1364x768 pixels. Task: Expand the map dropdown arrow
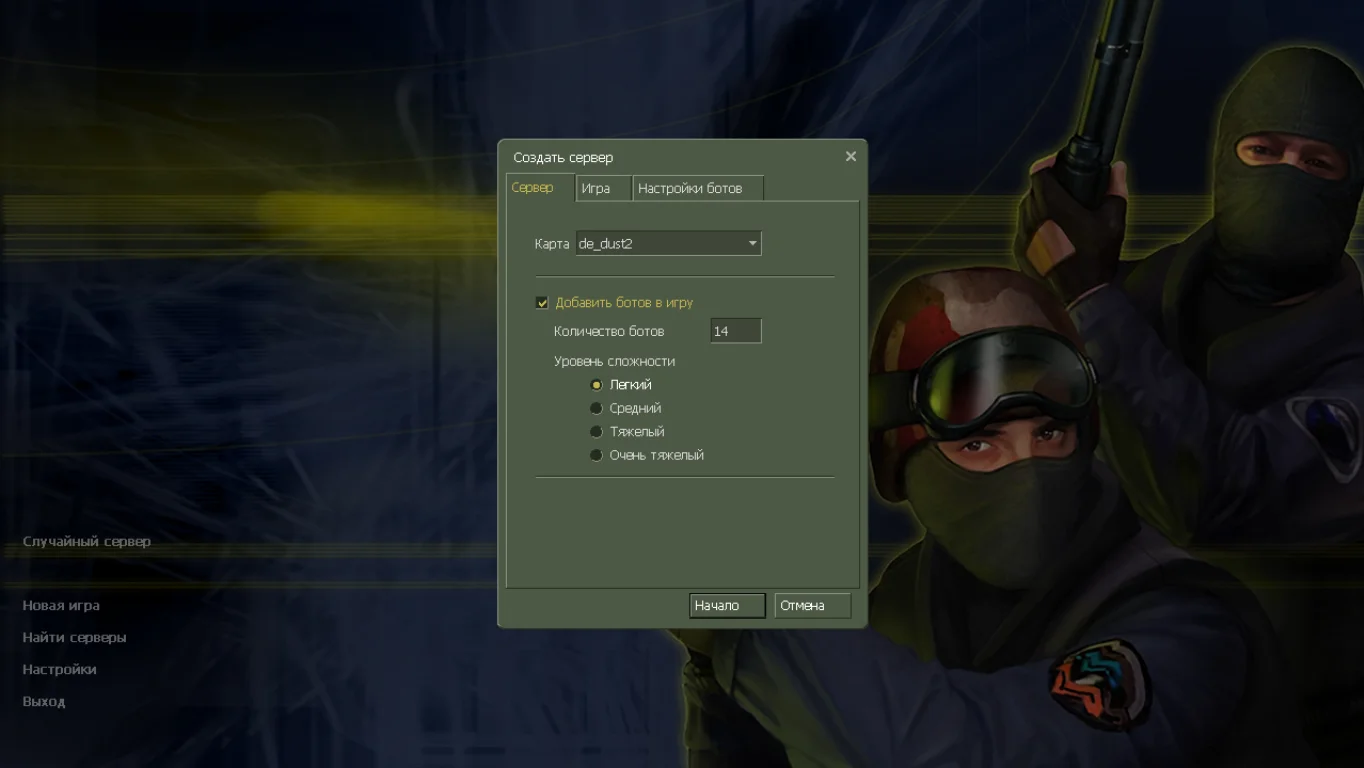coord(752,243)
